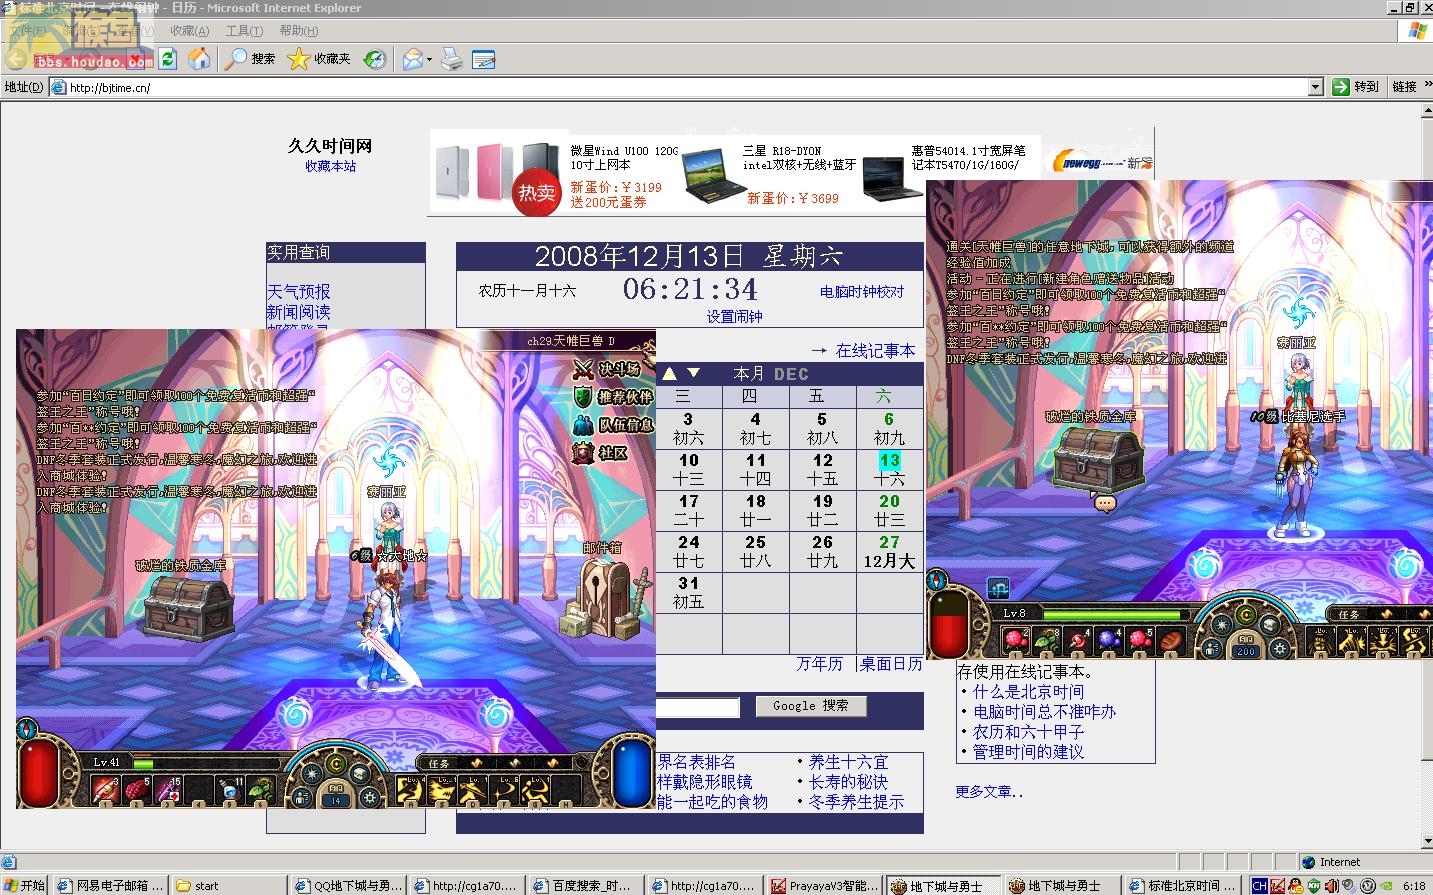Screen dimensions: 1433x895
Task: Open the 养生十六宜 article link
Action: [848, 762]
